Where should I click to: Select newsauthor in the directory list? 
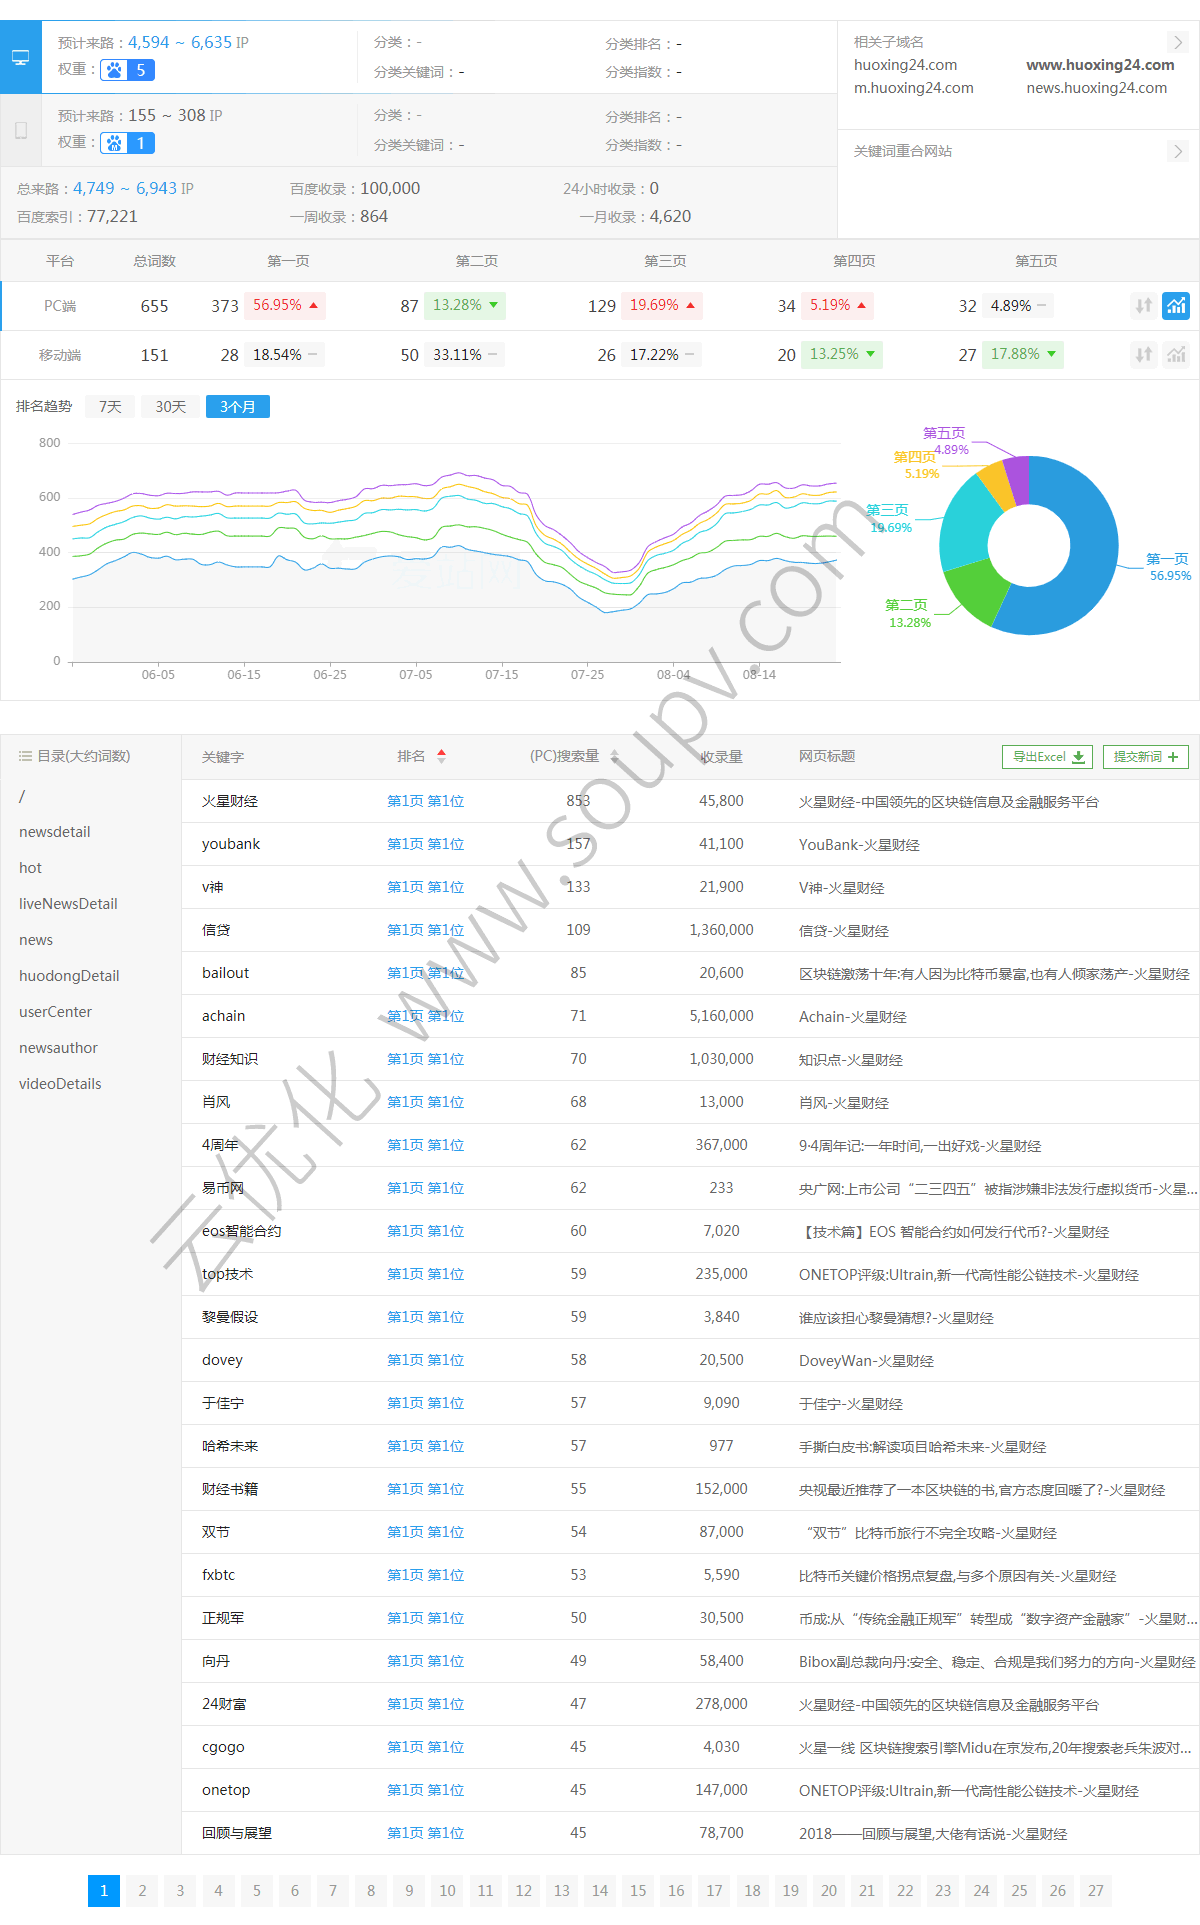(58, 1048)
